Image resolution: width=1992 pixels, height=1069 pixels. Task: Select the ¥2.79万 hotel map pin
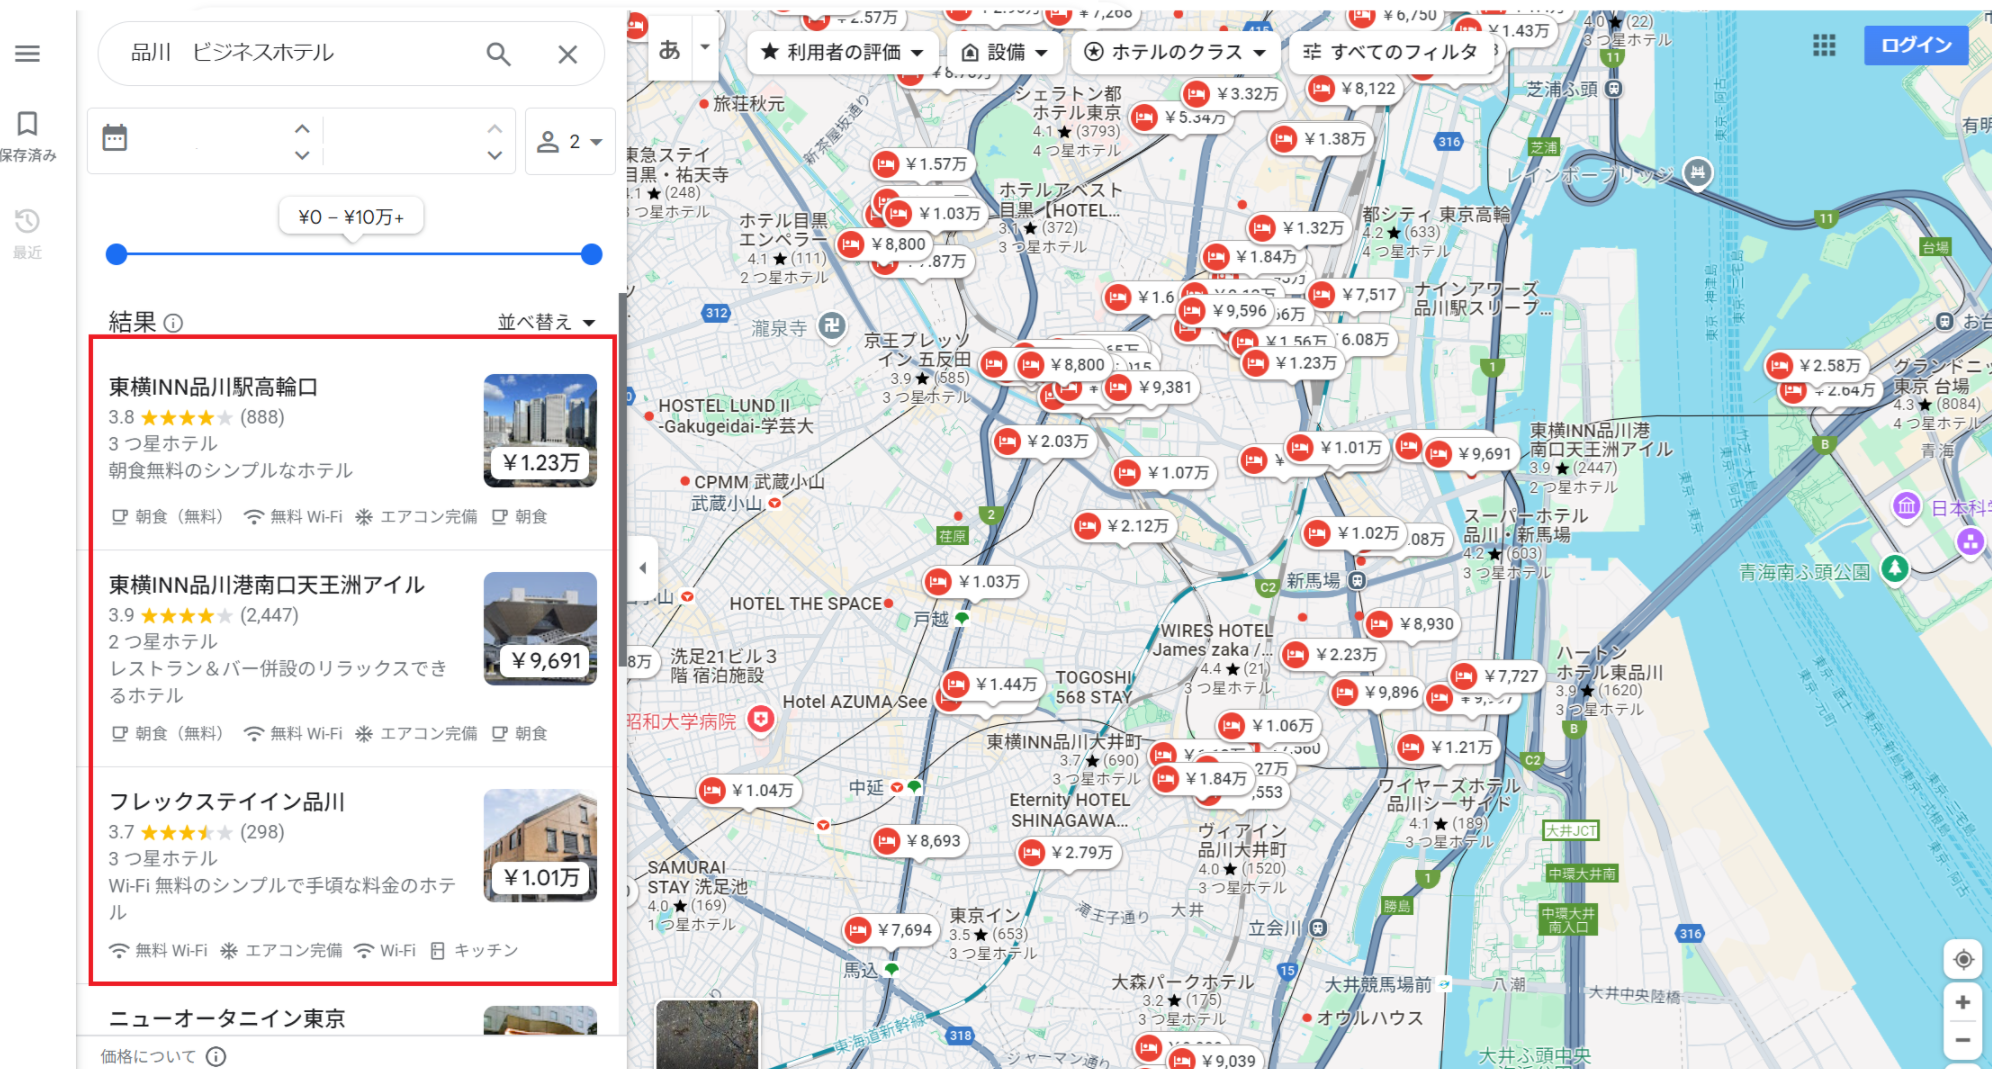click(x=1067, y=853)
